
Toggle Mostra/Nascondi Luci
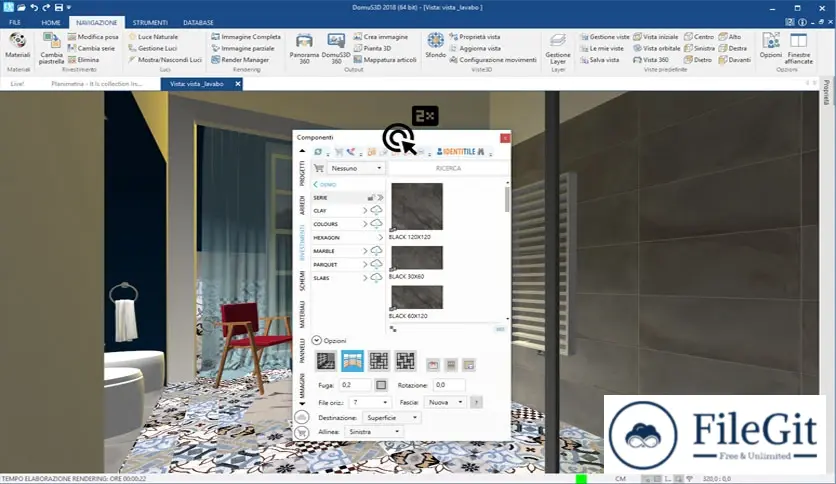[x=165, y=60]
